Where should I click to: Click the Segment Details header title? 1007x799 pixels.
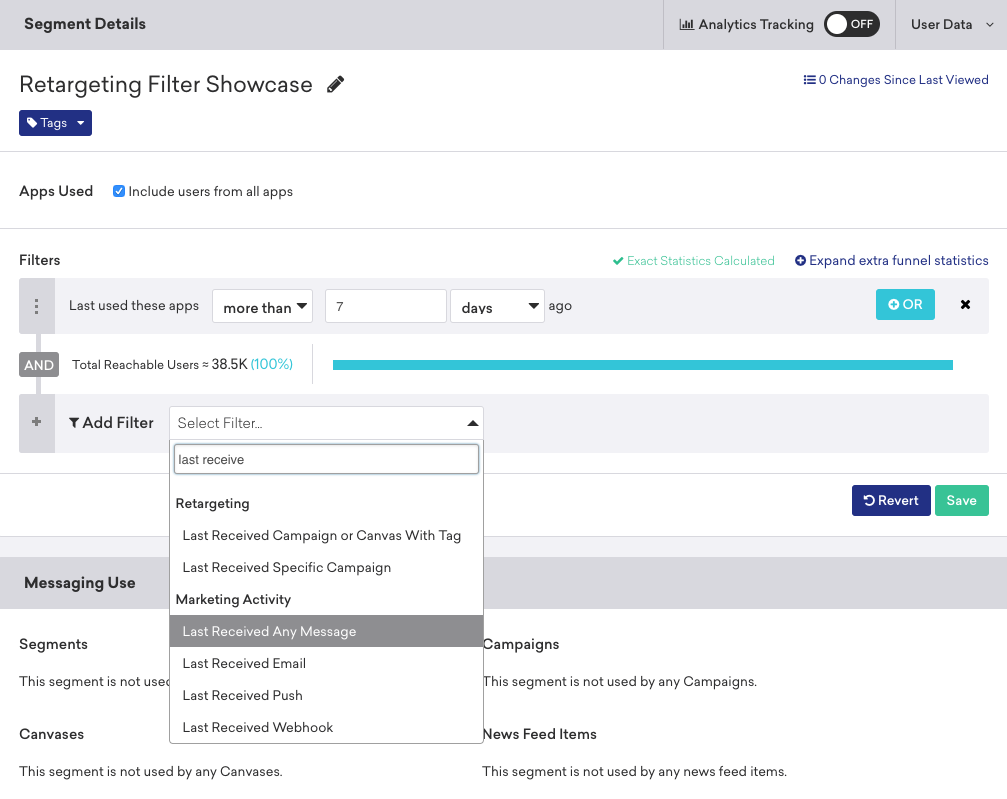coord(85,24)
